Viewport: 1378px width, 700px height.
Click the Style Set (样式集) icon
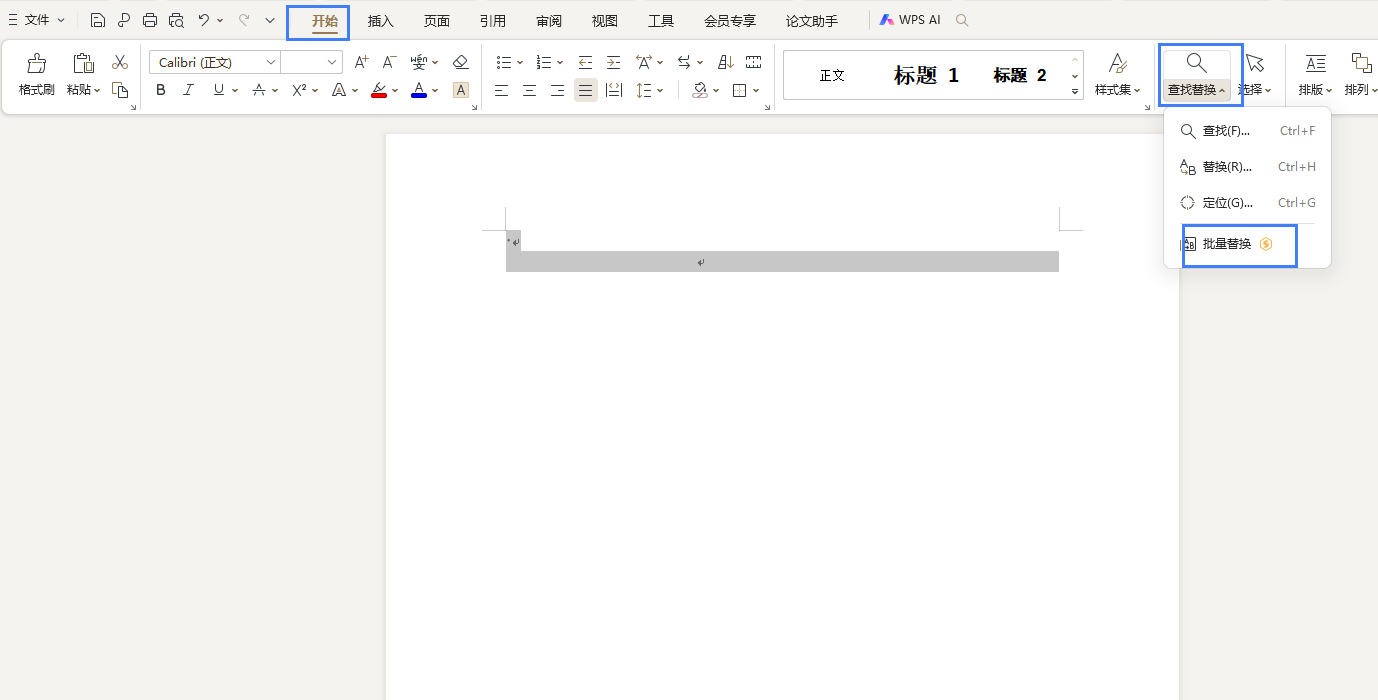(1118, 64)
